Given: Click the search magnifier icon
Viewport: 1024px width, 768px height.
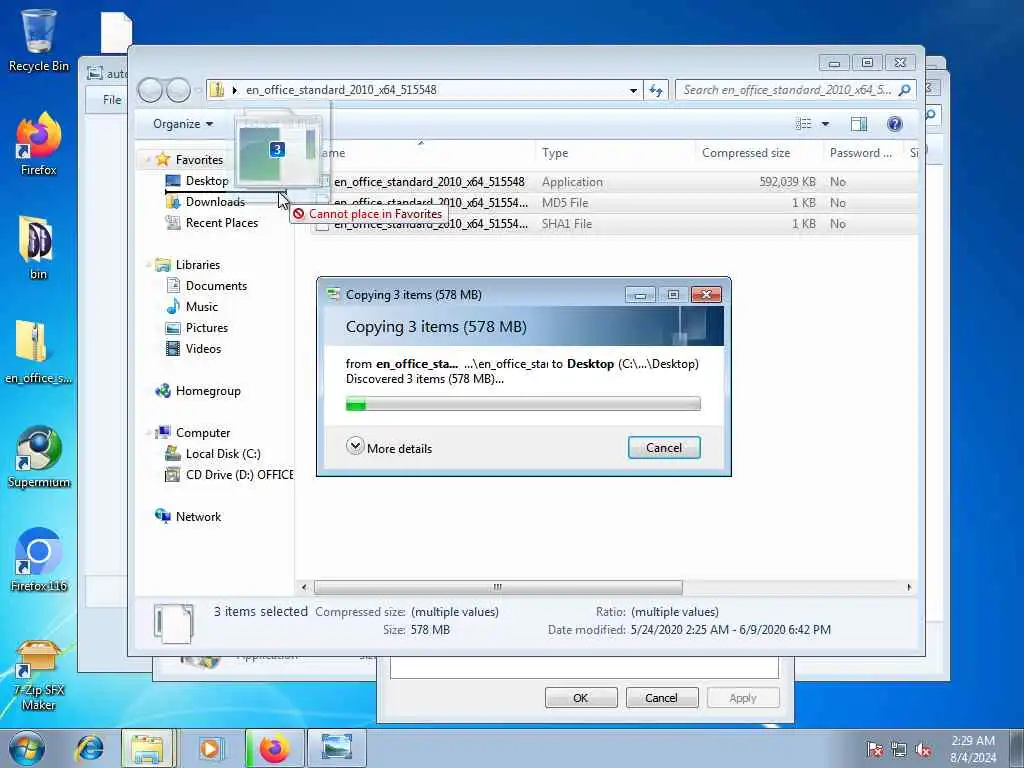Looking at the screenshot, I should point(904,90).
